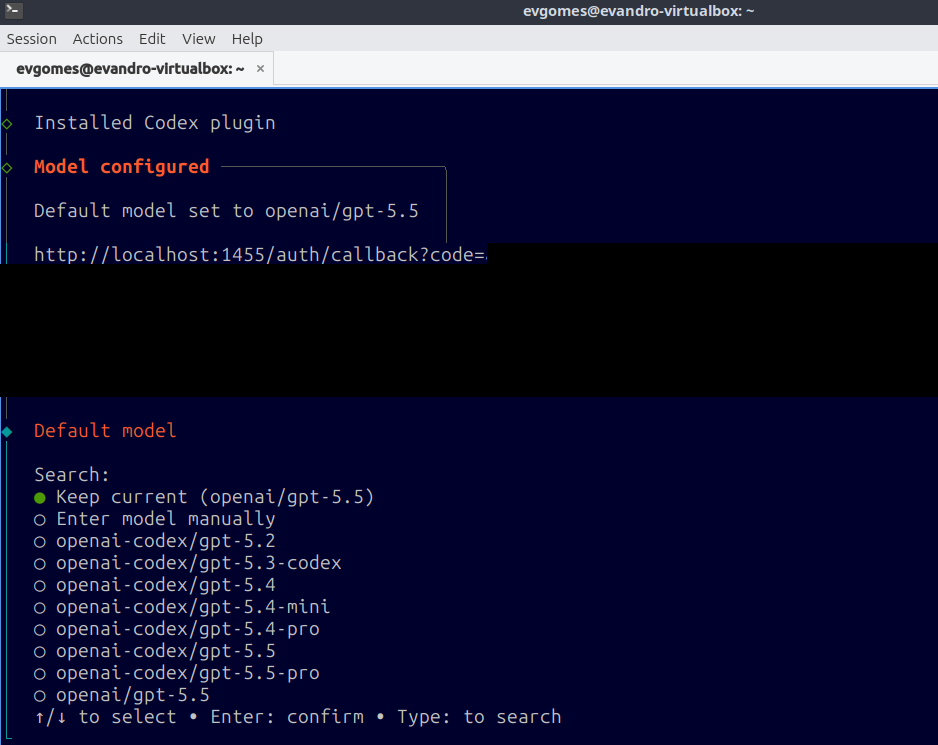
Task: Click the localhost:1455 auth callback URL
Action: (x=260, y=255)
